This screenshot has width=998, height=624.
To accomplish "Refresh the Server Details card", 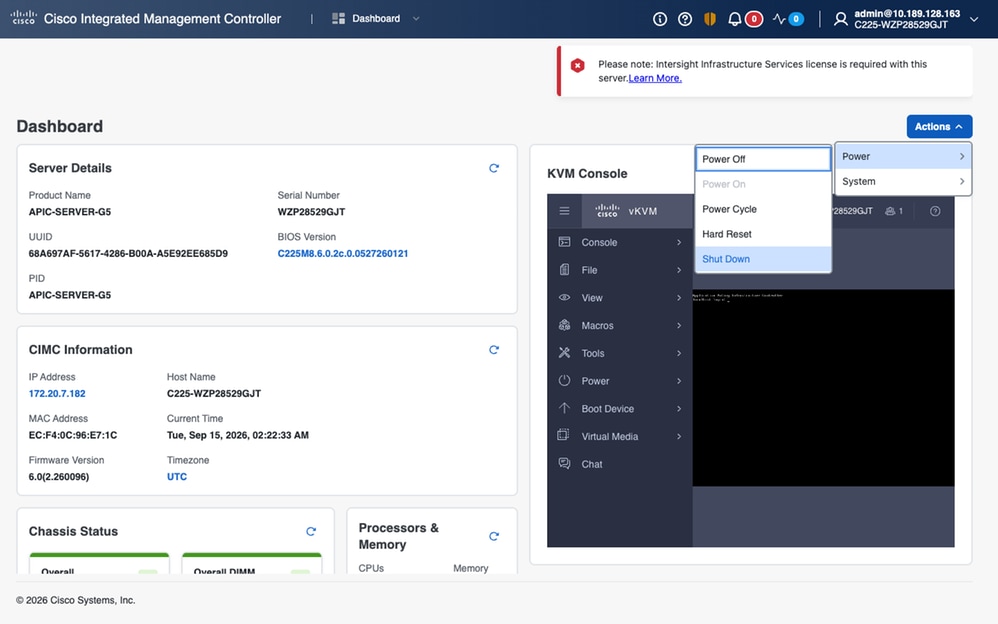I will [494, 168].
